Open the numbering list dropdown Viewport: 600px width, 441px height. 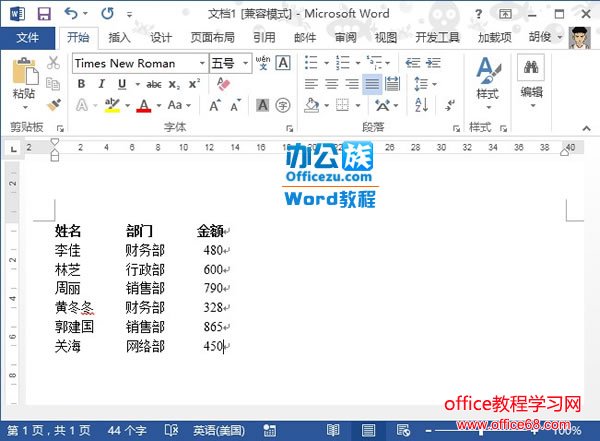pos(358,63)
